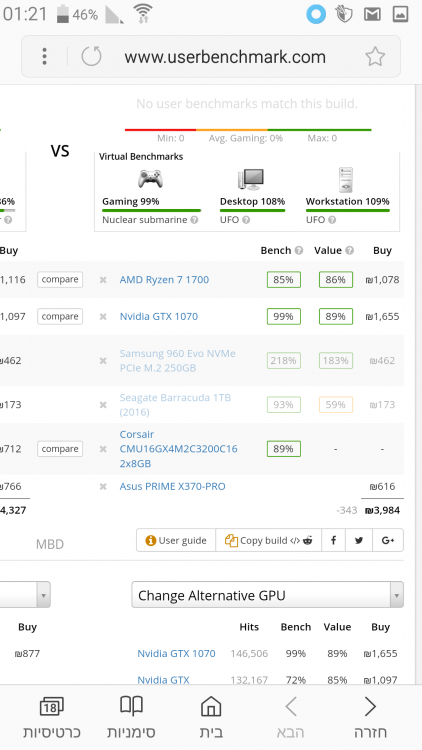Click help icon beside Value header
Screen dimensions: 422x750
[x=349, y=250]
